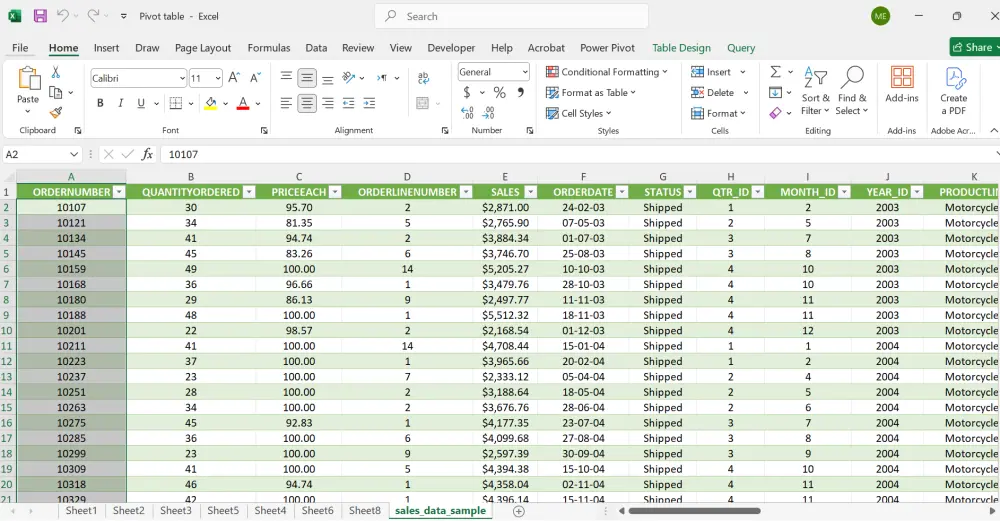Toggle Italic formatting
The width and height of the screenshot is (1000, 521).
point(121,103)
